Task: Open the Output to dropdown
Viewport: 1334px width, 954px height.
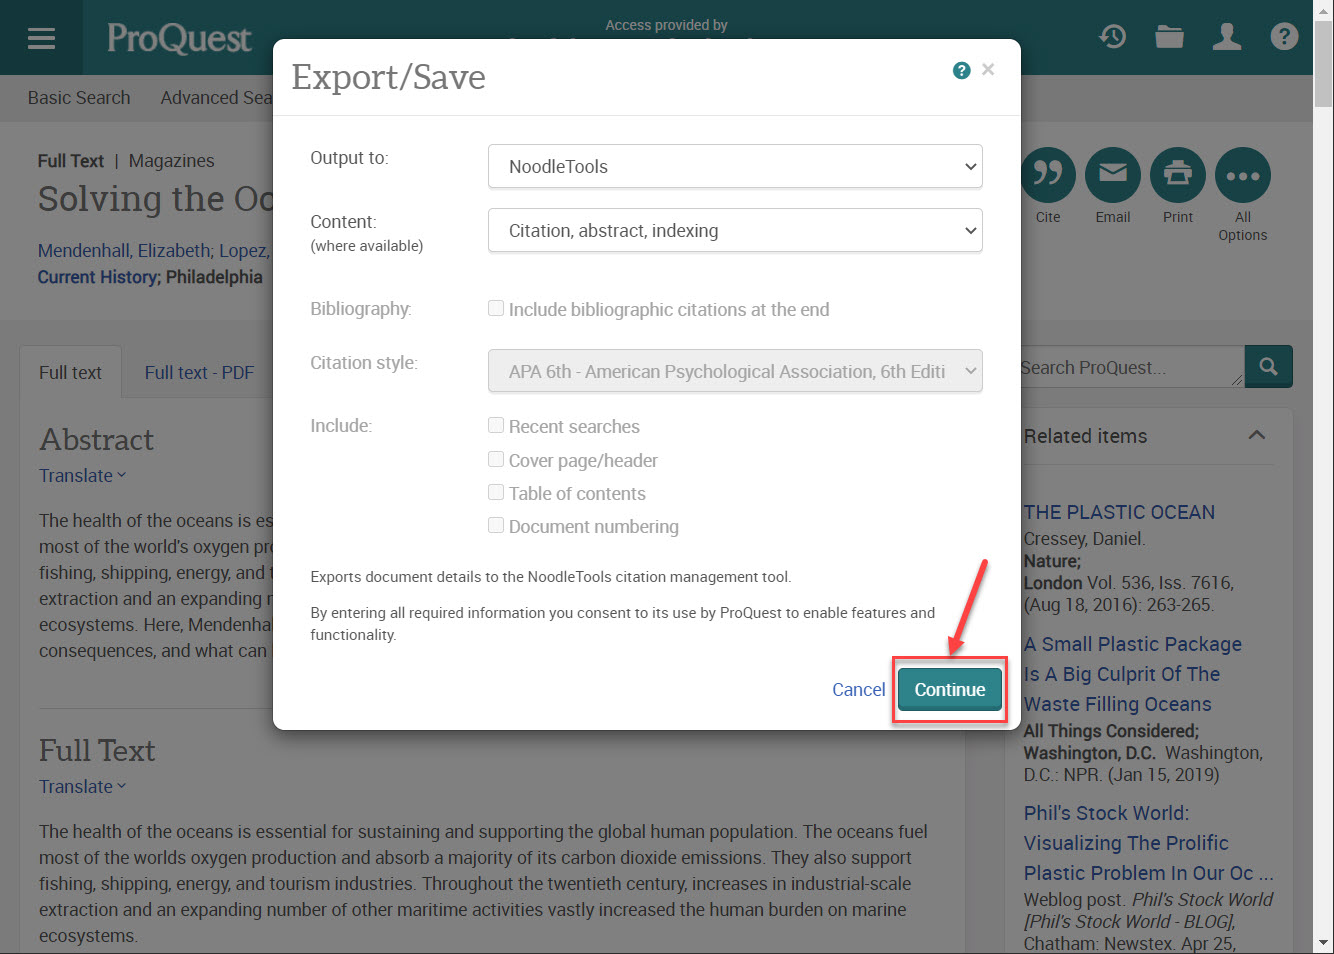Action: [x=736, y=166]
